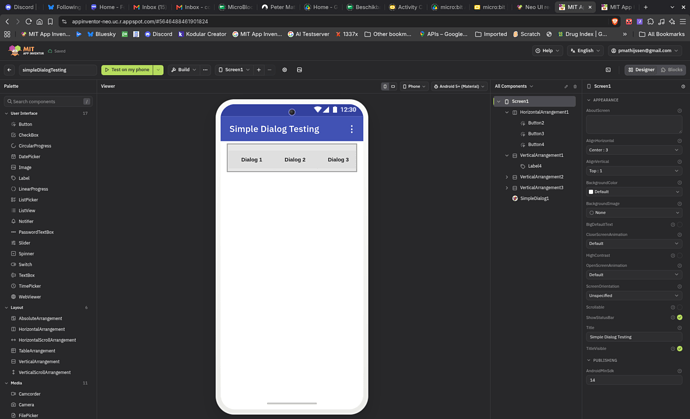The height and width of the screenshot is (419, 690).
Task: Disable the ShowStatusBar property
Action: click(679, 318)
